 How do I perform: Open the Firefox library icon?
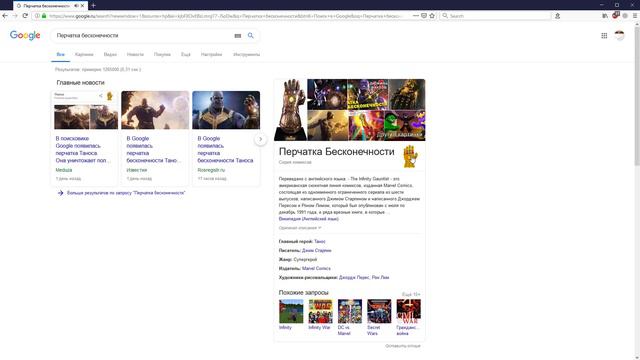[605, 16]
